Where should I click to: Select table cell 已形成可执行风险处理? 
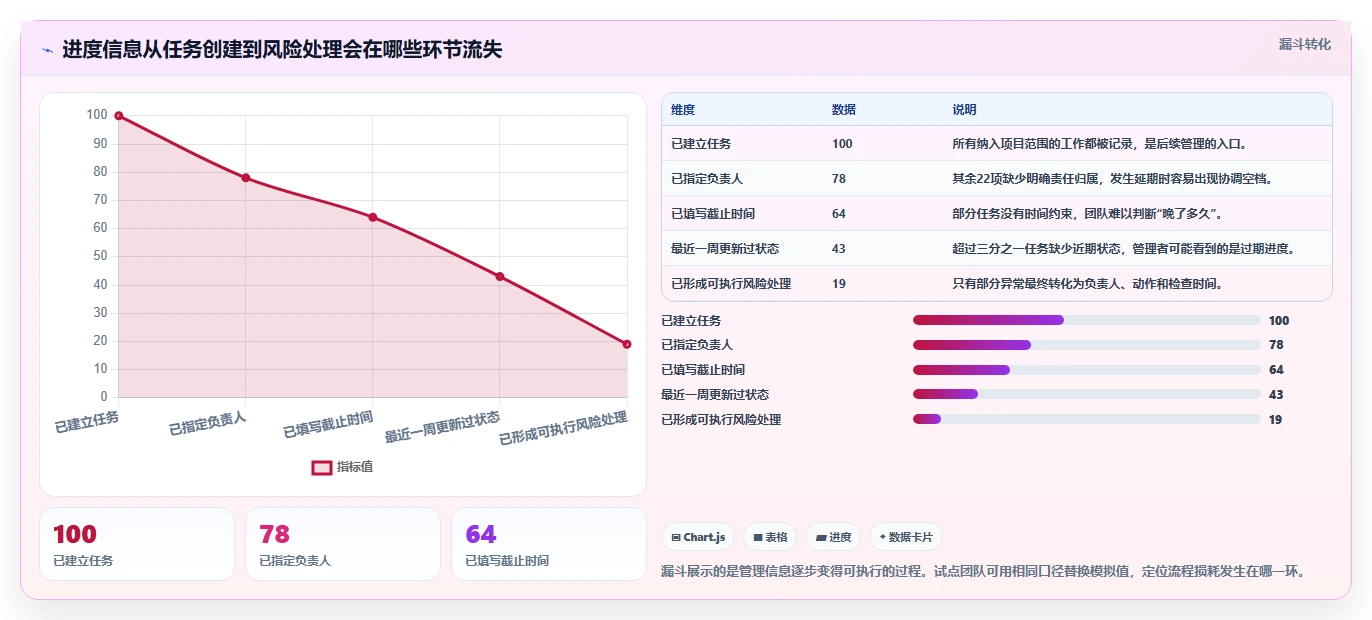[731, 284]
